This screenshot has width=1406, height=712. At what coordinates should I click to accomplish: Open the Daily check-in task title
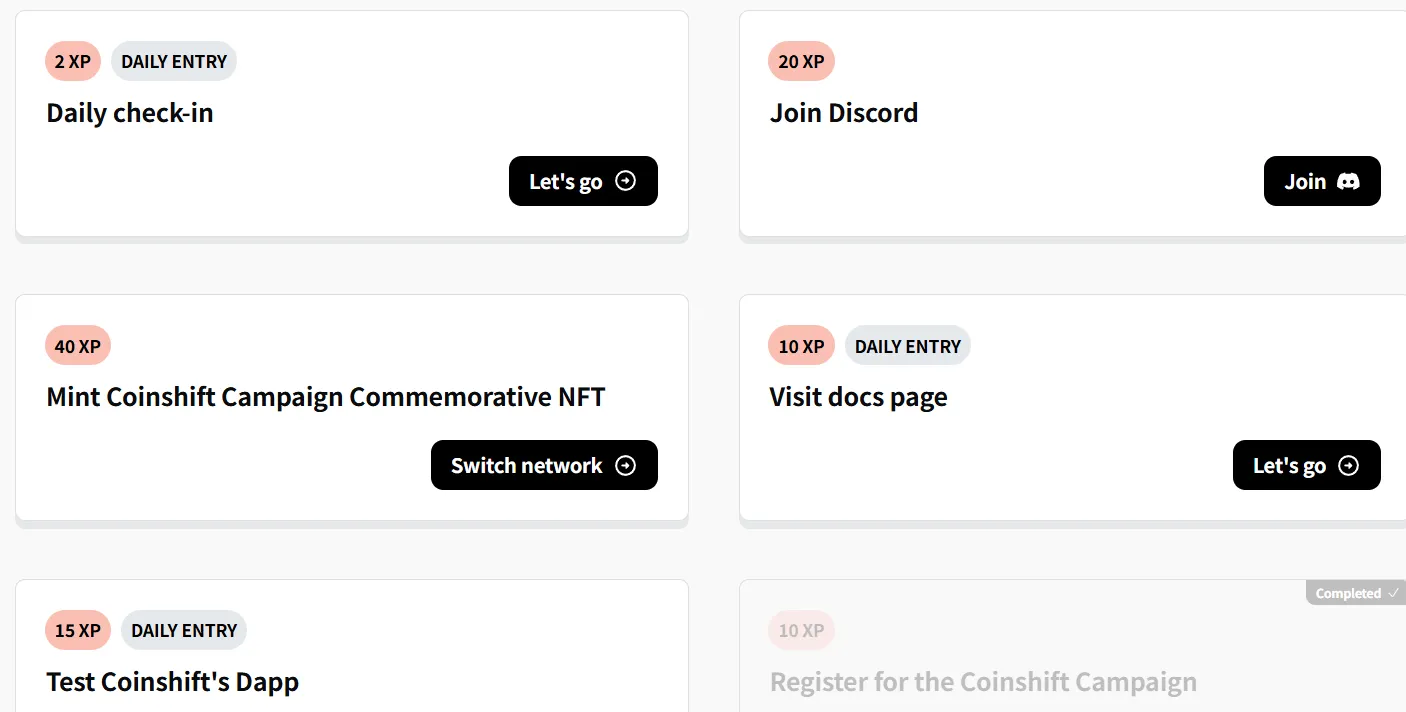[130, 113]
